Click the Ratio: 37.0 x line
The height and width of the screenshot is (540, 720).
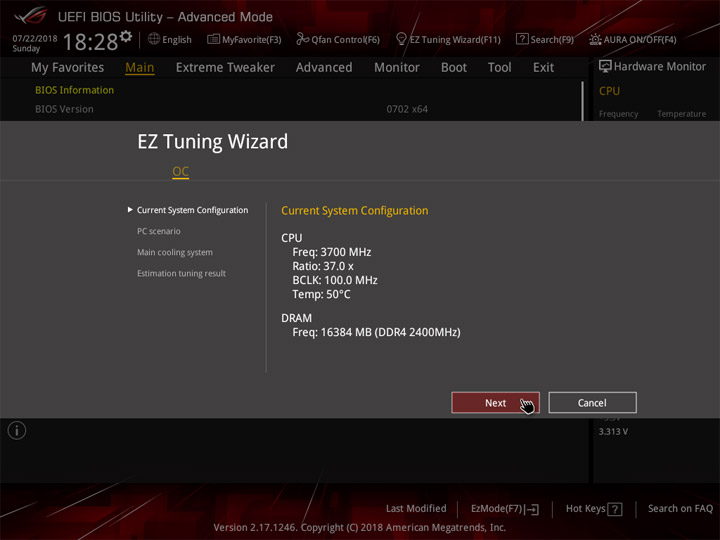(x=323, y=266)
